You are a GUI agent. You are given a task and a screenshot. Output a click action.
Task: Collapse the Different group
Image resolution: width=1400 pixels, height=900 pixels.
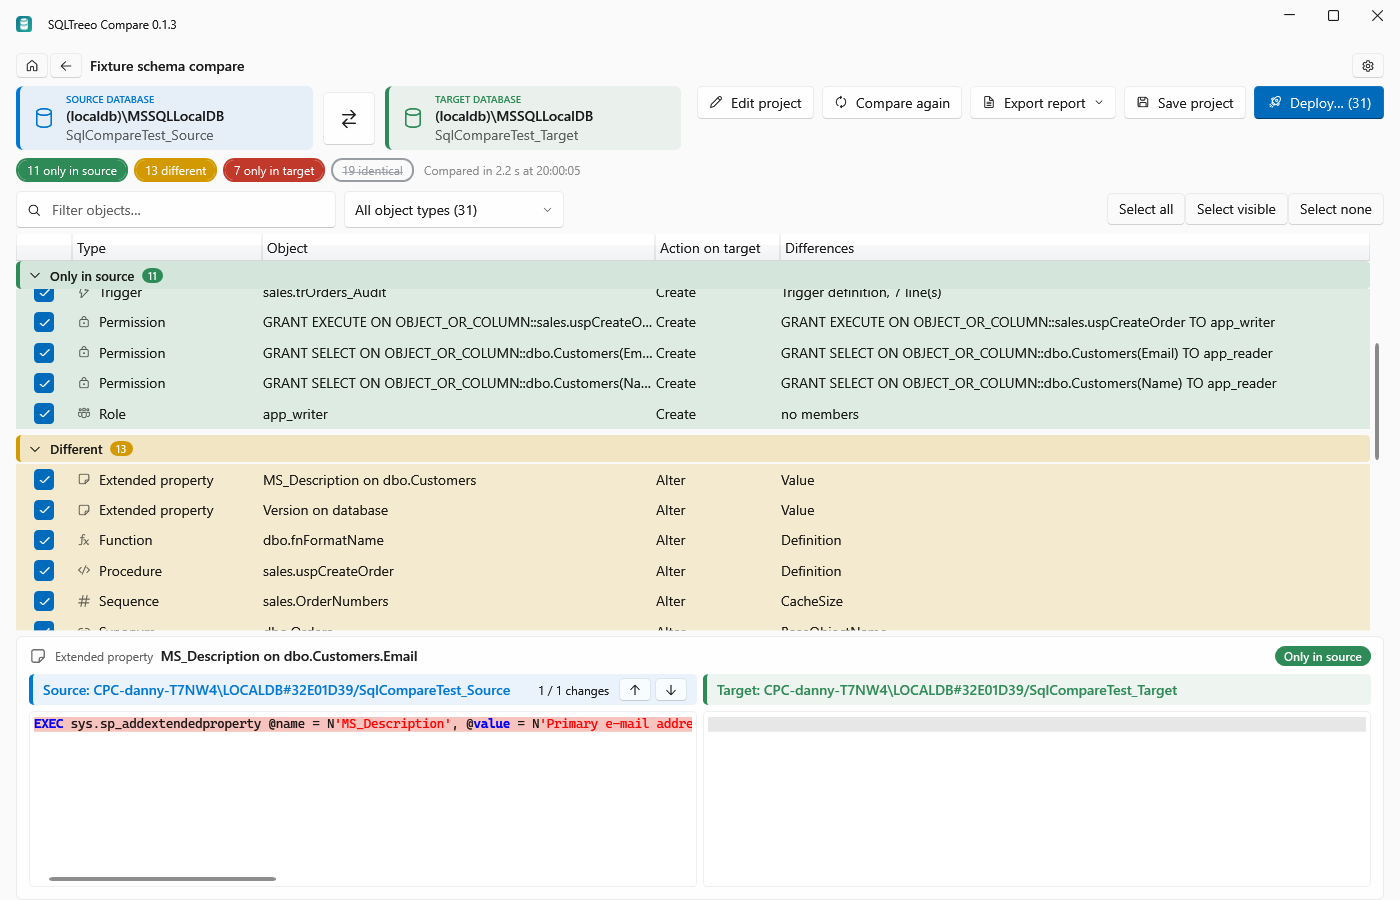point(35,449)
